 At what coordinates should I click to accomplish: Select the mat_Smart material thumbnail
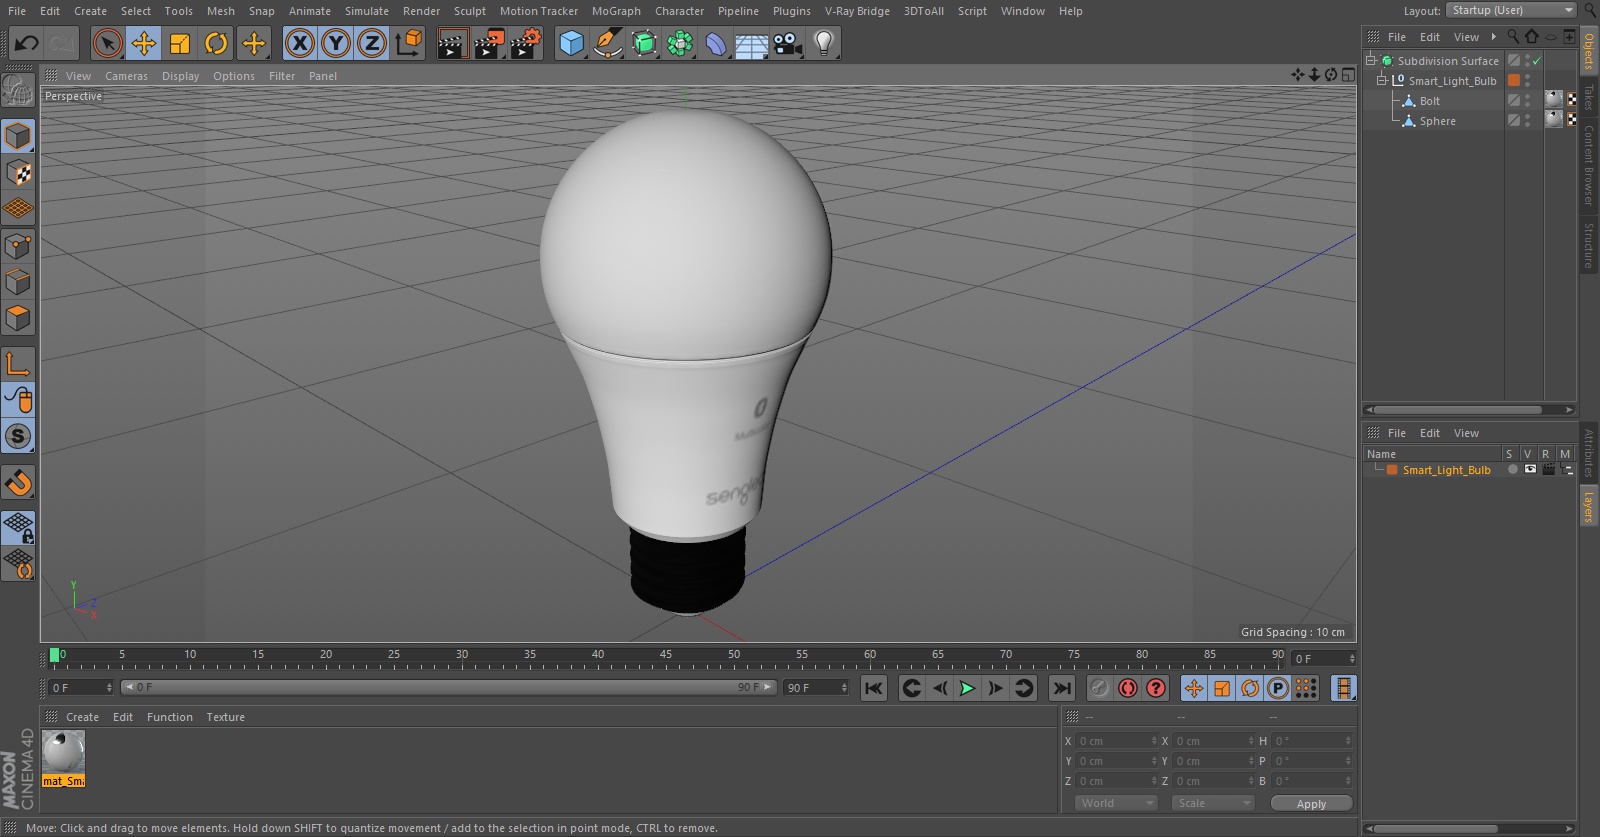click(x=64, y=759)
